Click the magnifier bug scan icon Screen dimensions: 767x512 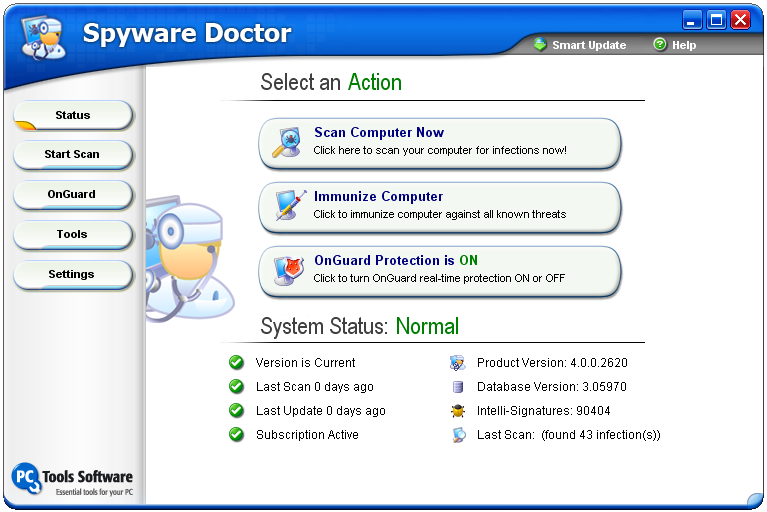pos(287,142)
